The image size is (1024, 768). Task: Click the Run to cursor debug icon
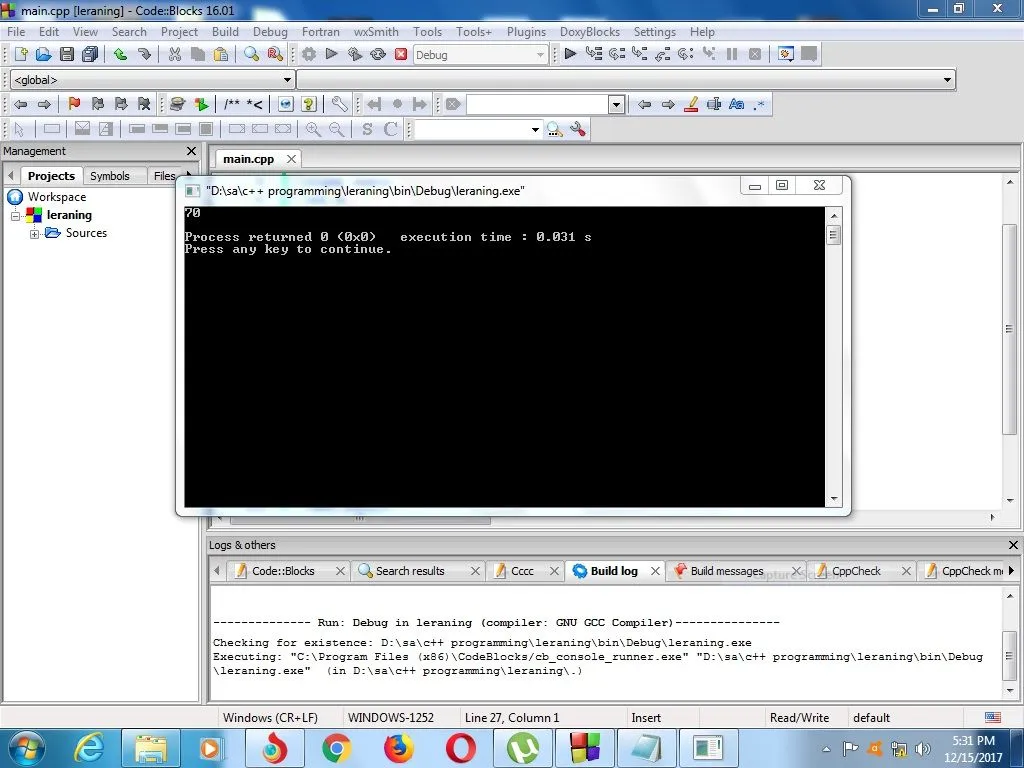594,54
